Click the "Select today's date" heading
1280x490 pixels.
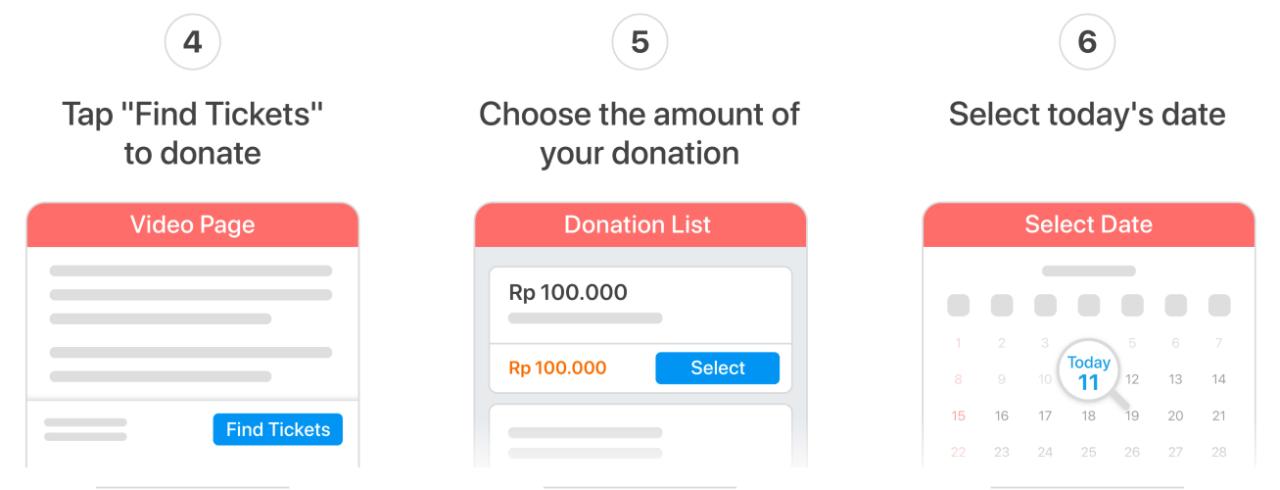[1087, 114]
